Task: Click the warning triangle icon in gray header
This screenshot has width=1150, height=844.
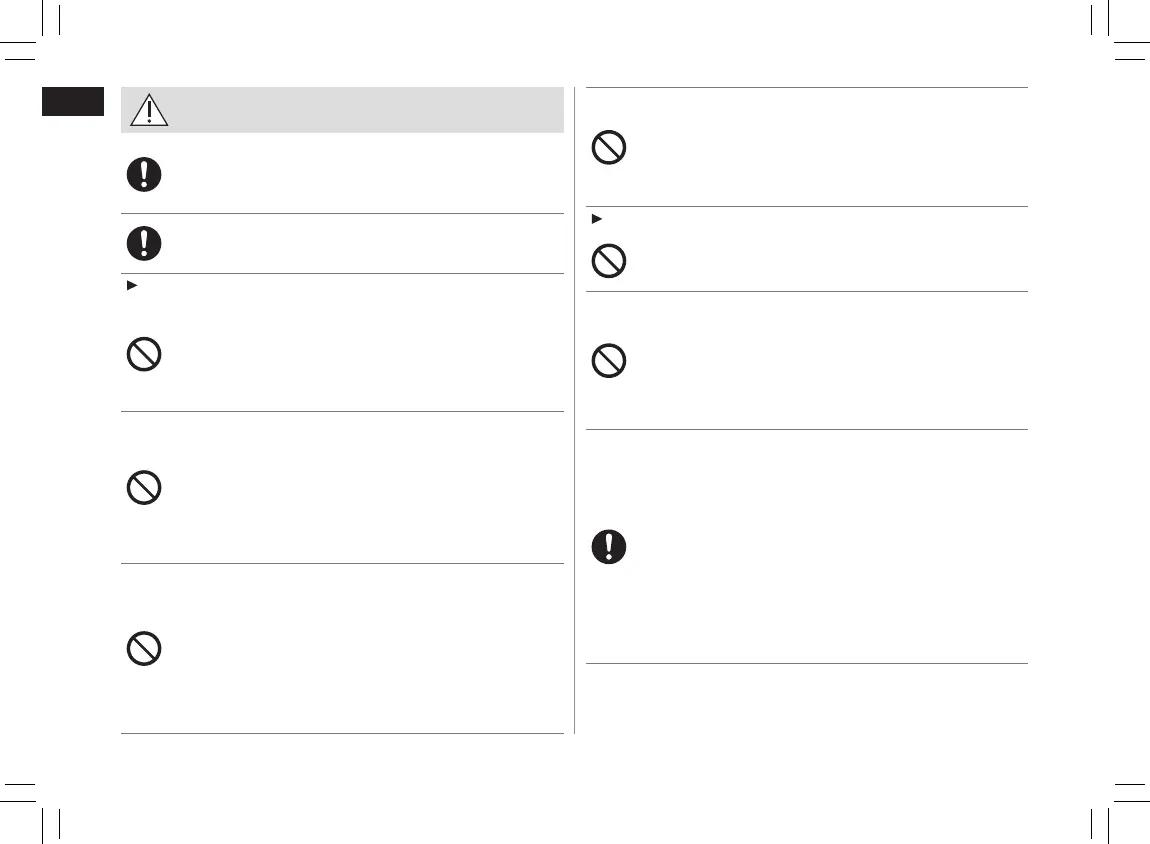Action: (x=149, y=109)
